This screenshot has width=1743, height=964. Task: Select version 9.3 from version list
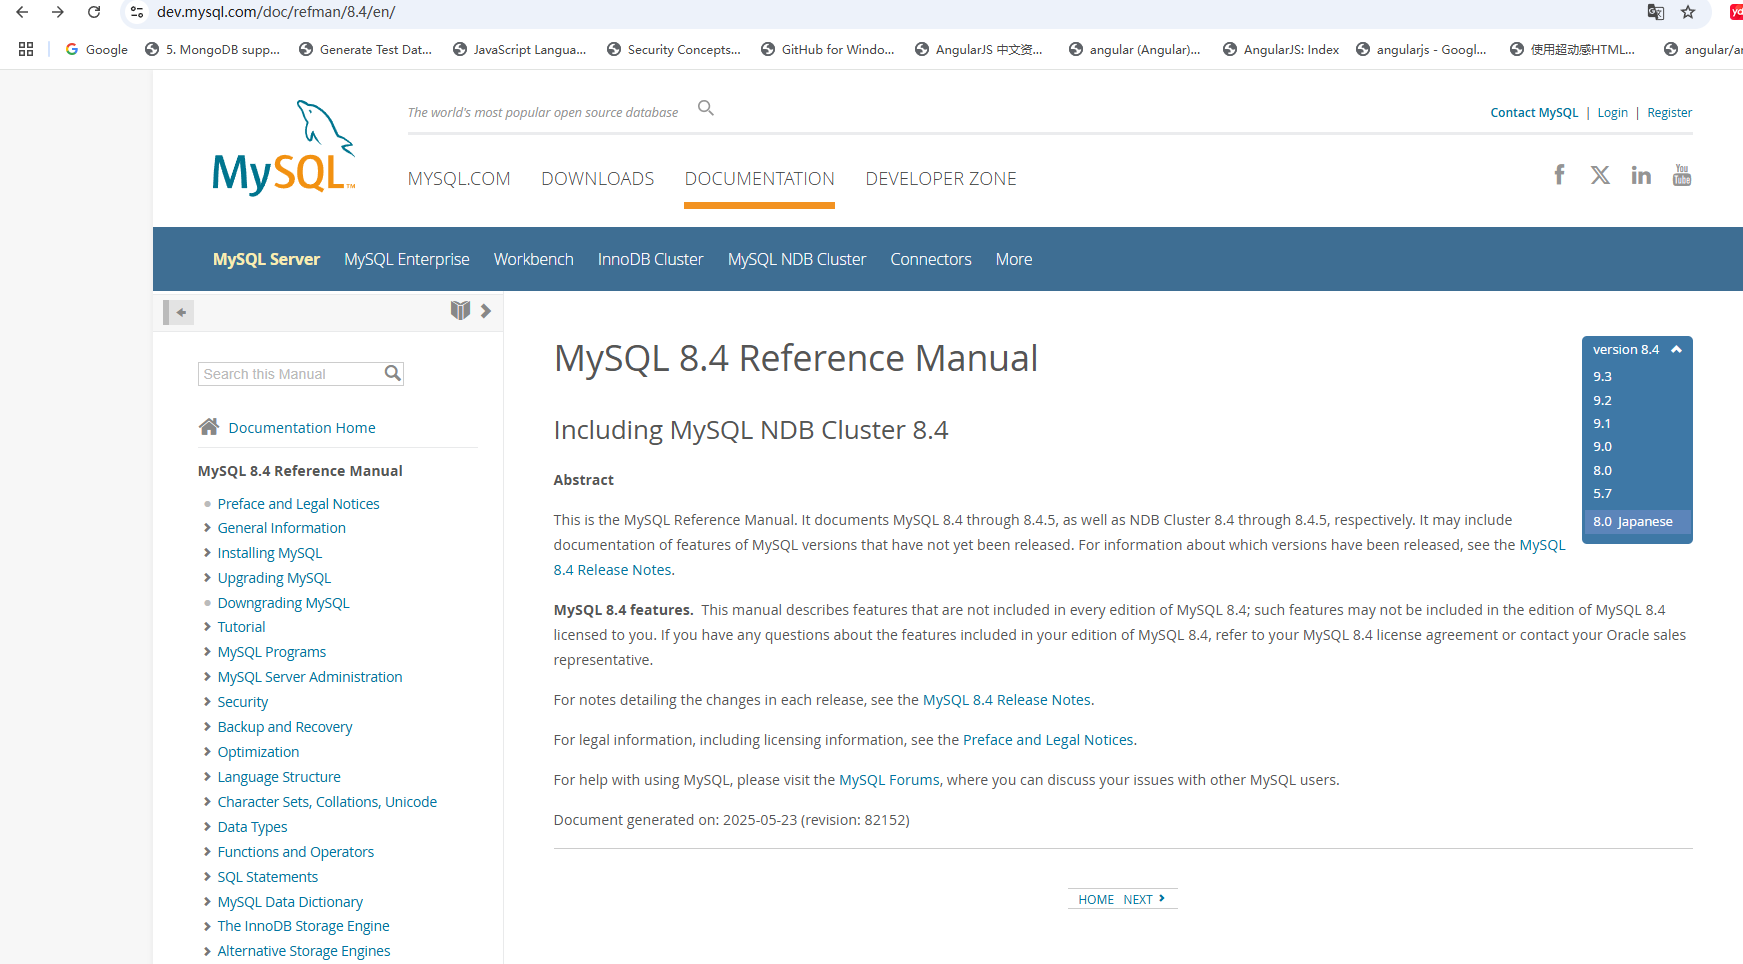1602,377
